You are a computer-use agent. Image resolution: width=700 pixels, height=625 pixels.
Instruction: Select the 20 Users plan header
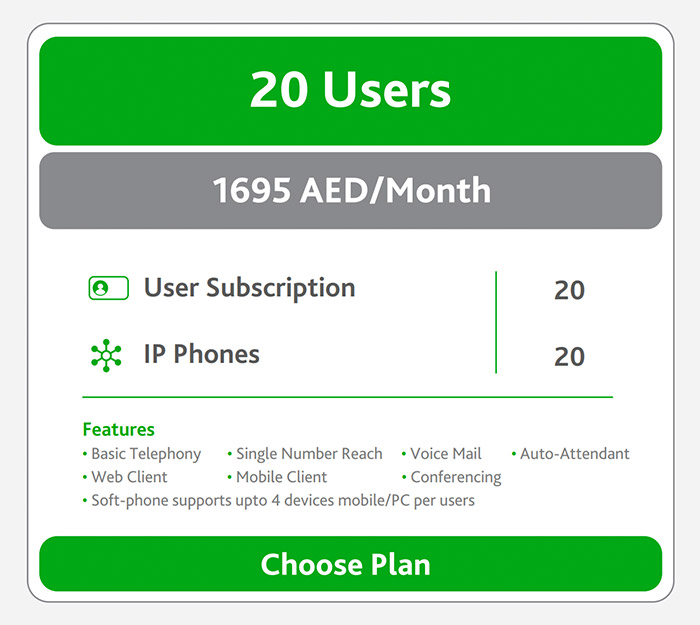pos(350,91)
